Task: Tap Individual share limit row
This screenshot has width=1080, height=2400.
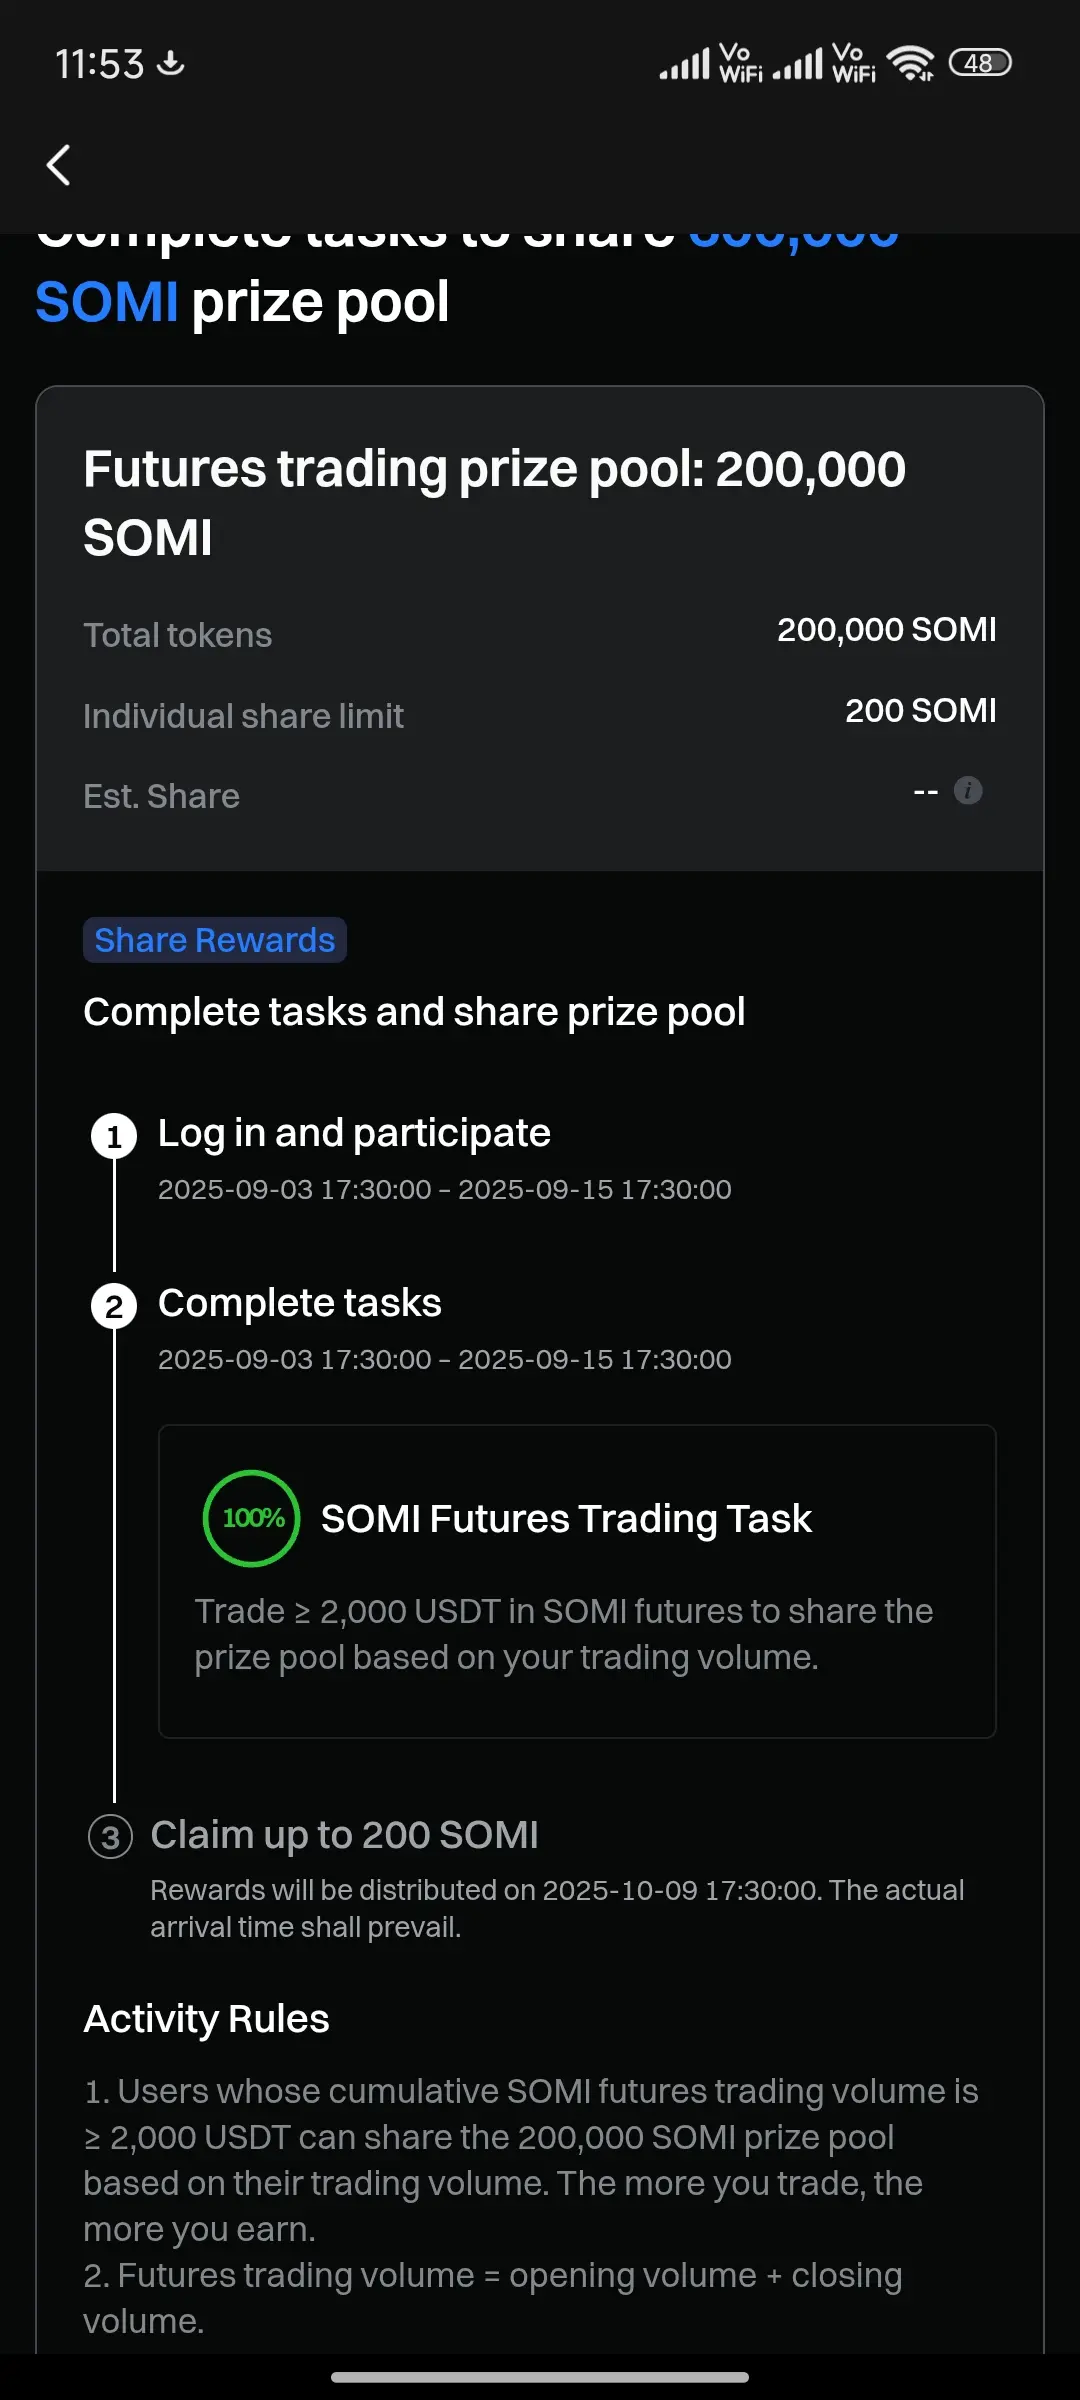Action: [540, 713]
